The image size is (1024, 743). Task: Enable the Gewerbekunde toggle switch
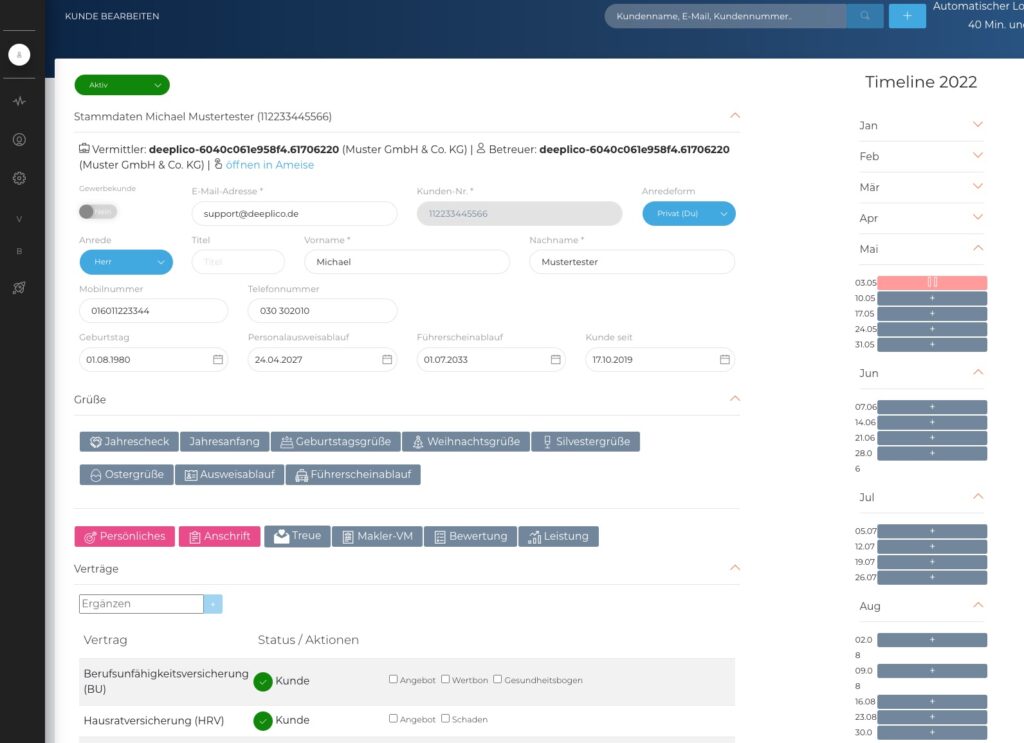point(96,211)
